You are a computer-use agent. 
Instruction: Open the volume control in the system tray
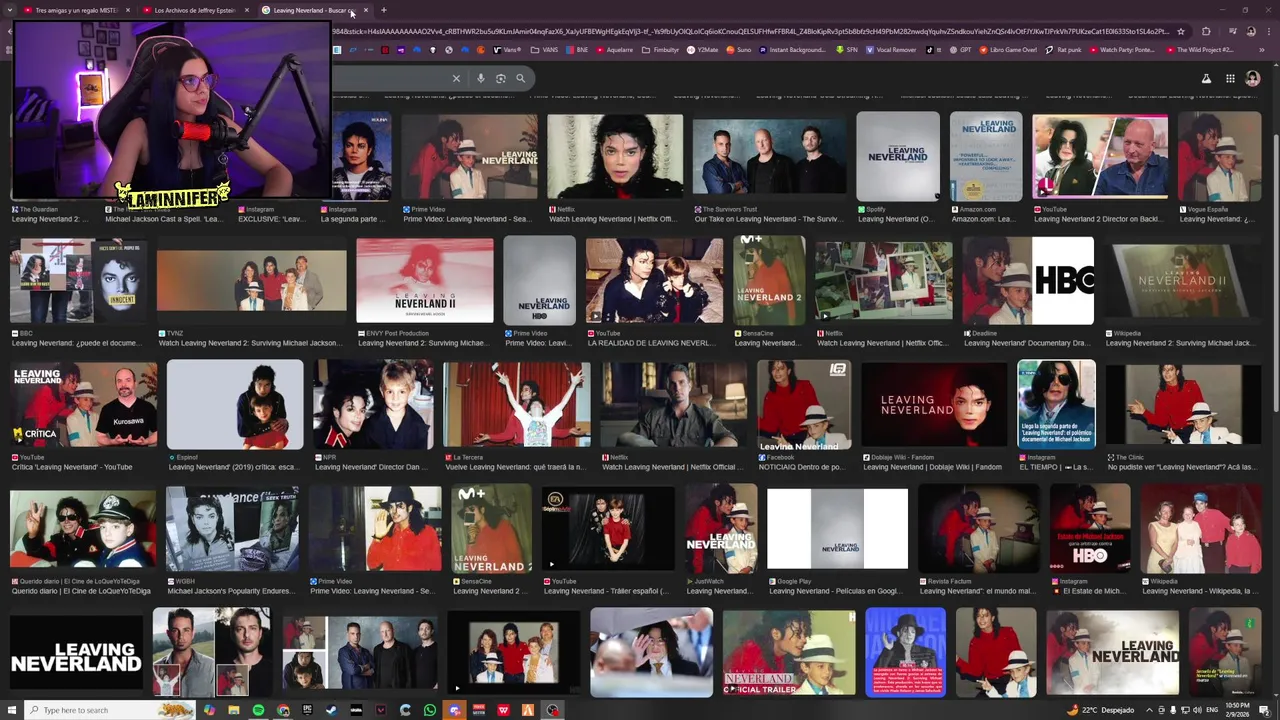tap(1198, 710)
